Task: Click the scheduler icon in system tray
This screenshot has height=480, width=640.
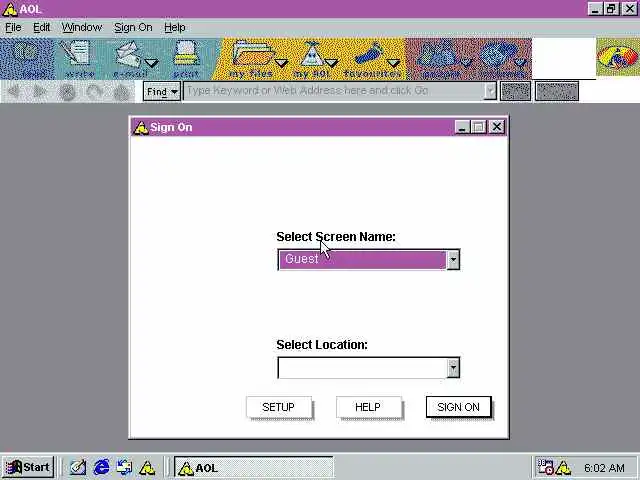Action: [545, 467]
